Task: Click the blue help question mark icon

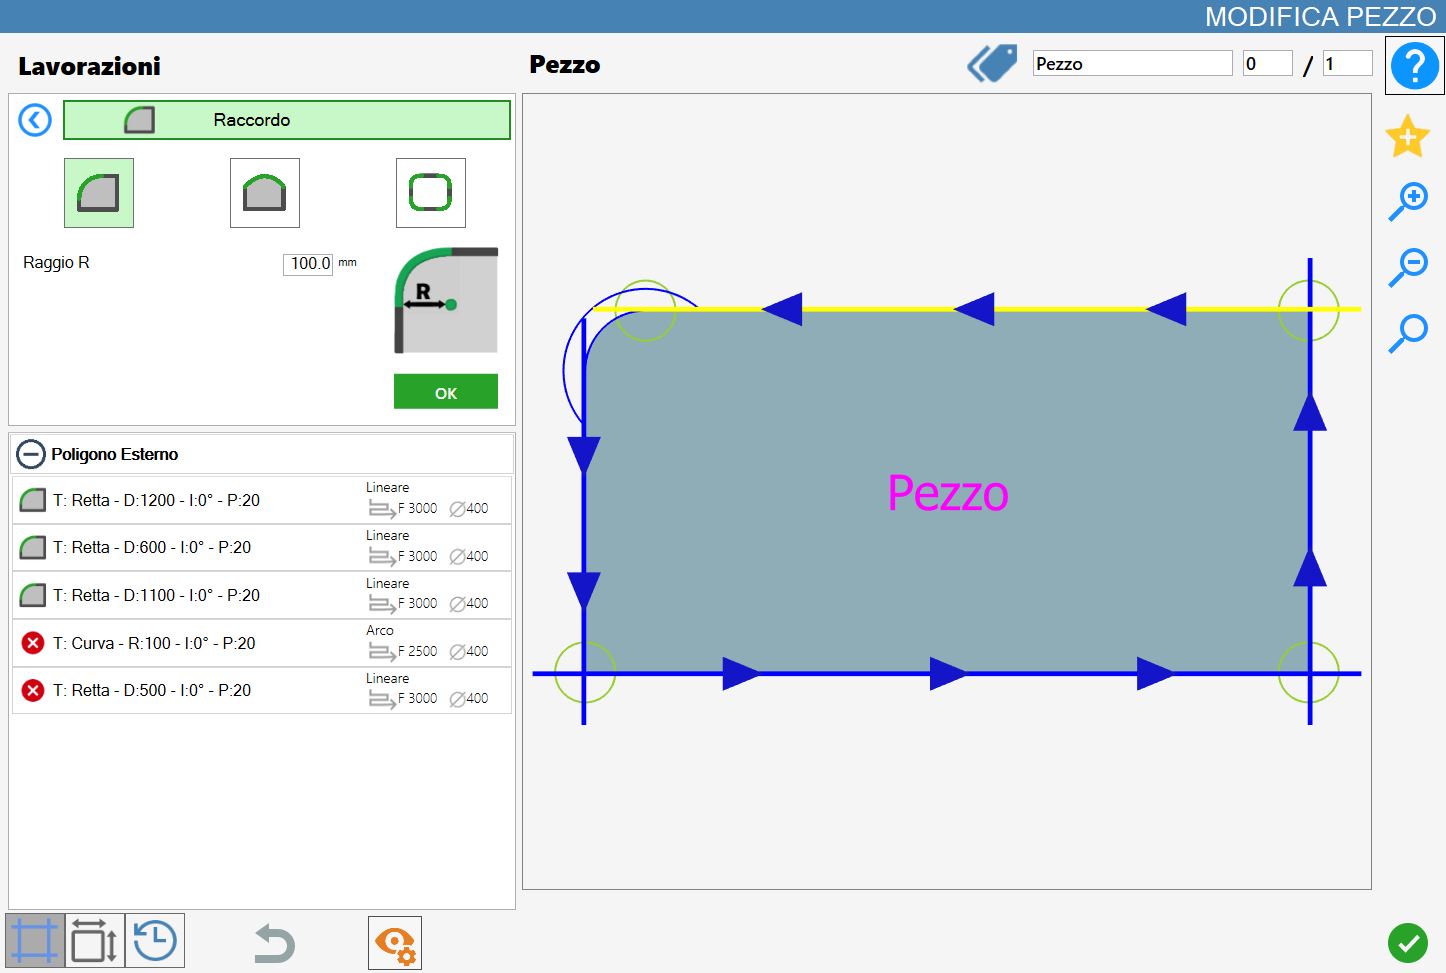Action: tap(1414, 65)
